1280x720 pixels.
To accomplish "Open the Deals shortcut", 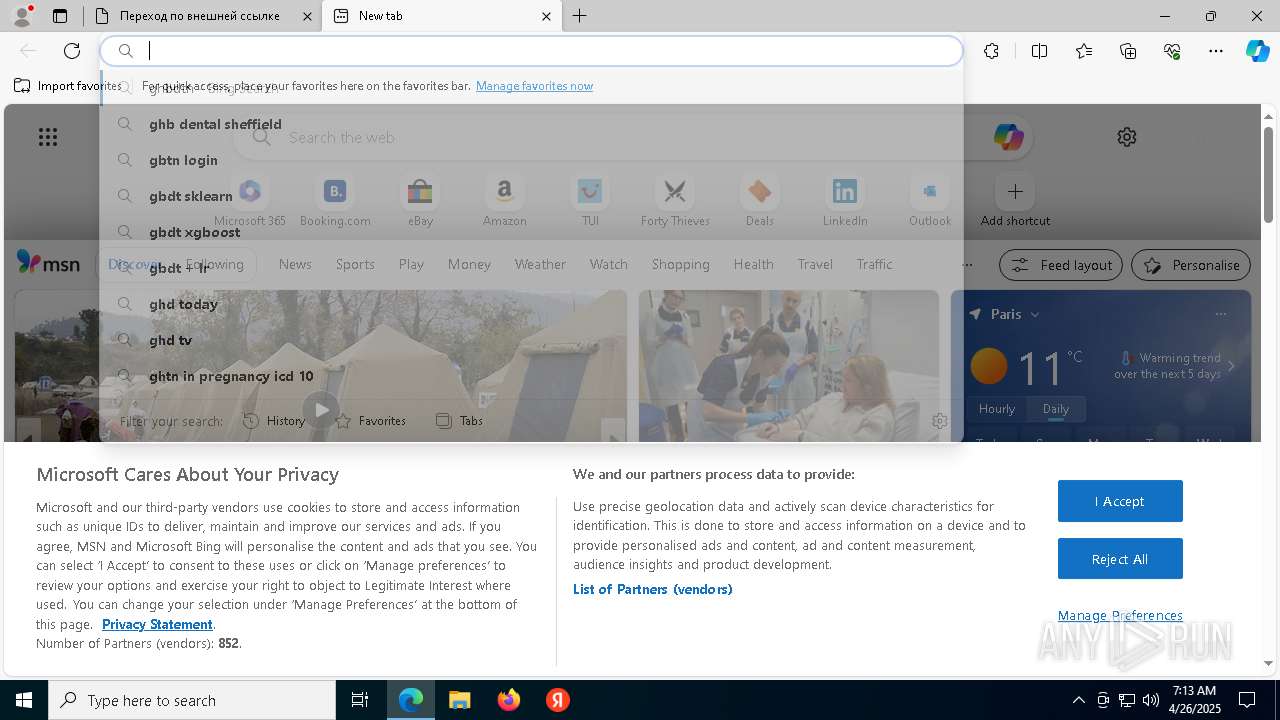I will pyautogui.click(x=760, y=200).
